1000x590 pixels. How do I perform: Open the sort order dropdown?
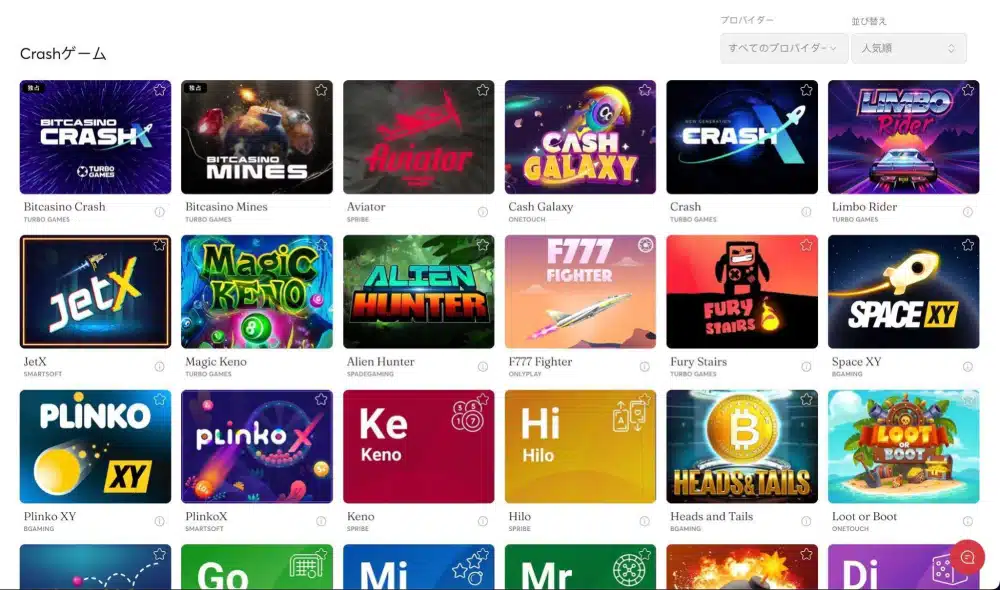coord(908,48)
